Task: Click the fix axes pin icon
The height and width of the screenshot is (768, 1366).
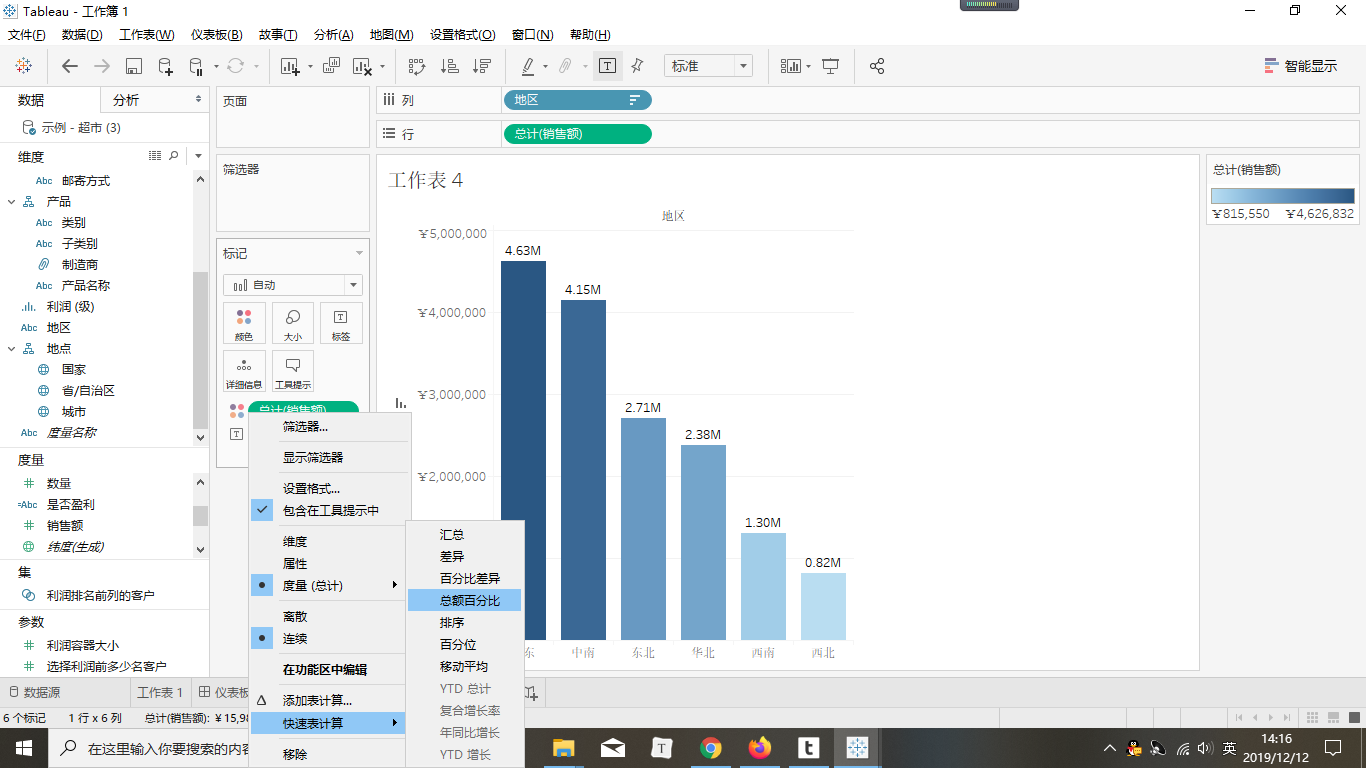Action: coord(637,66)
